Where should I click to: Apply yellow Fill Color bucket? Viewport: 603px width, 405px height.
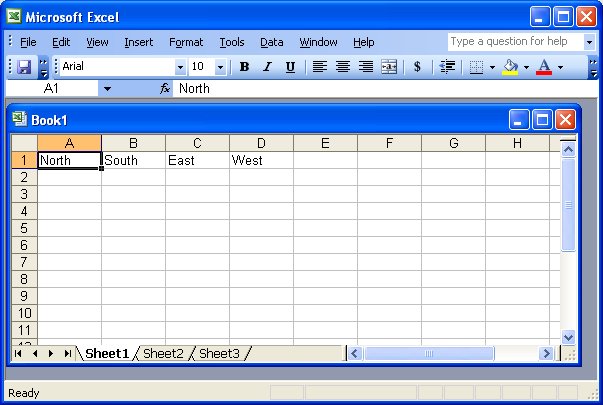click(x=510, y=67)
